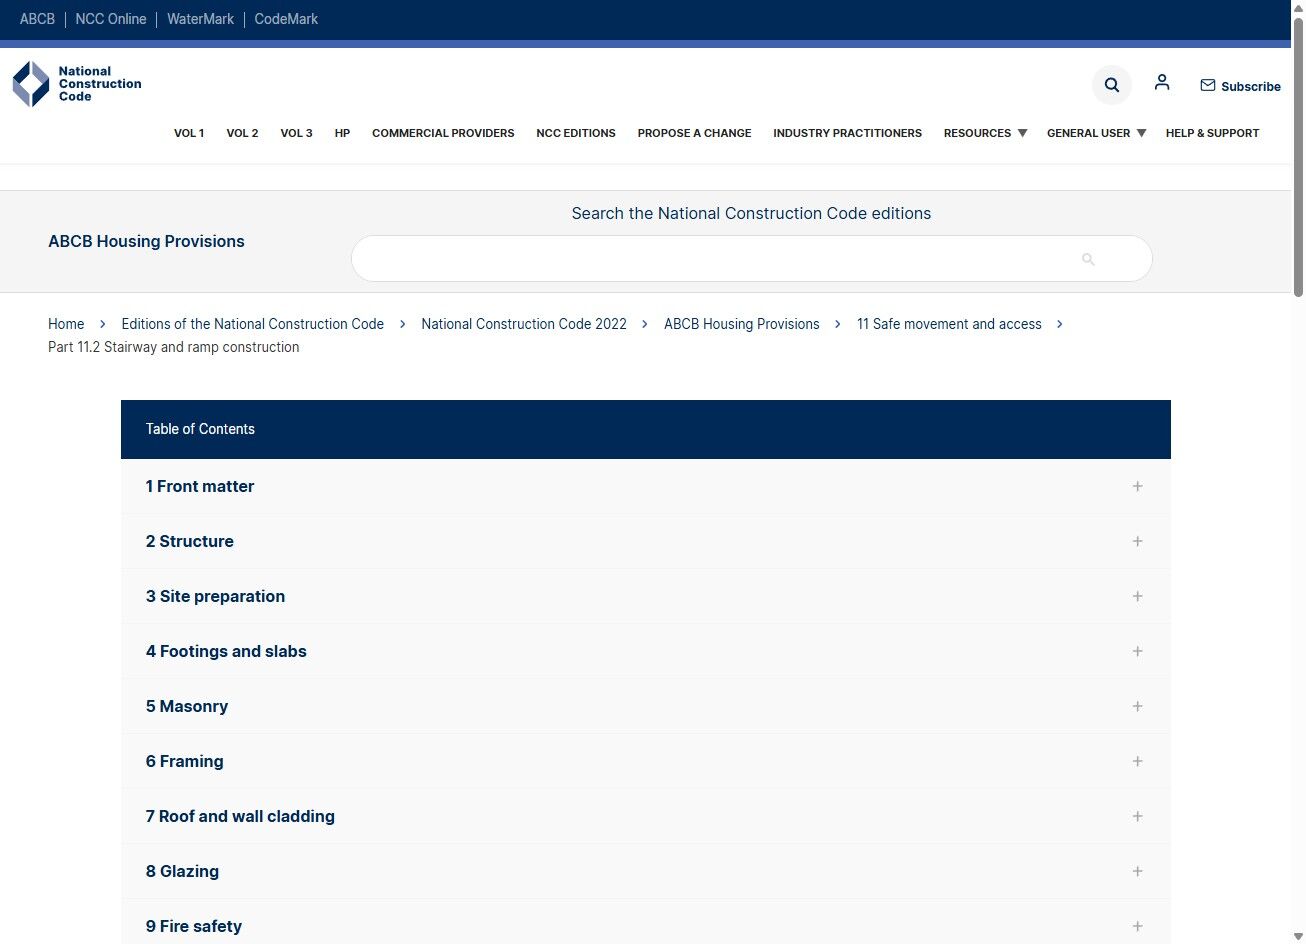Image resolution: width=1306 pixels, height=944 pixels.
Task: Click the National Construction Code logo
Action: coord(77,84)
